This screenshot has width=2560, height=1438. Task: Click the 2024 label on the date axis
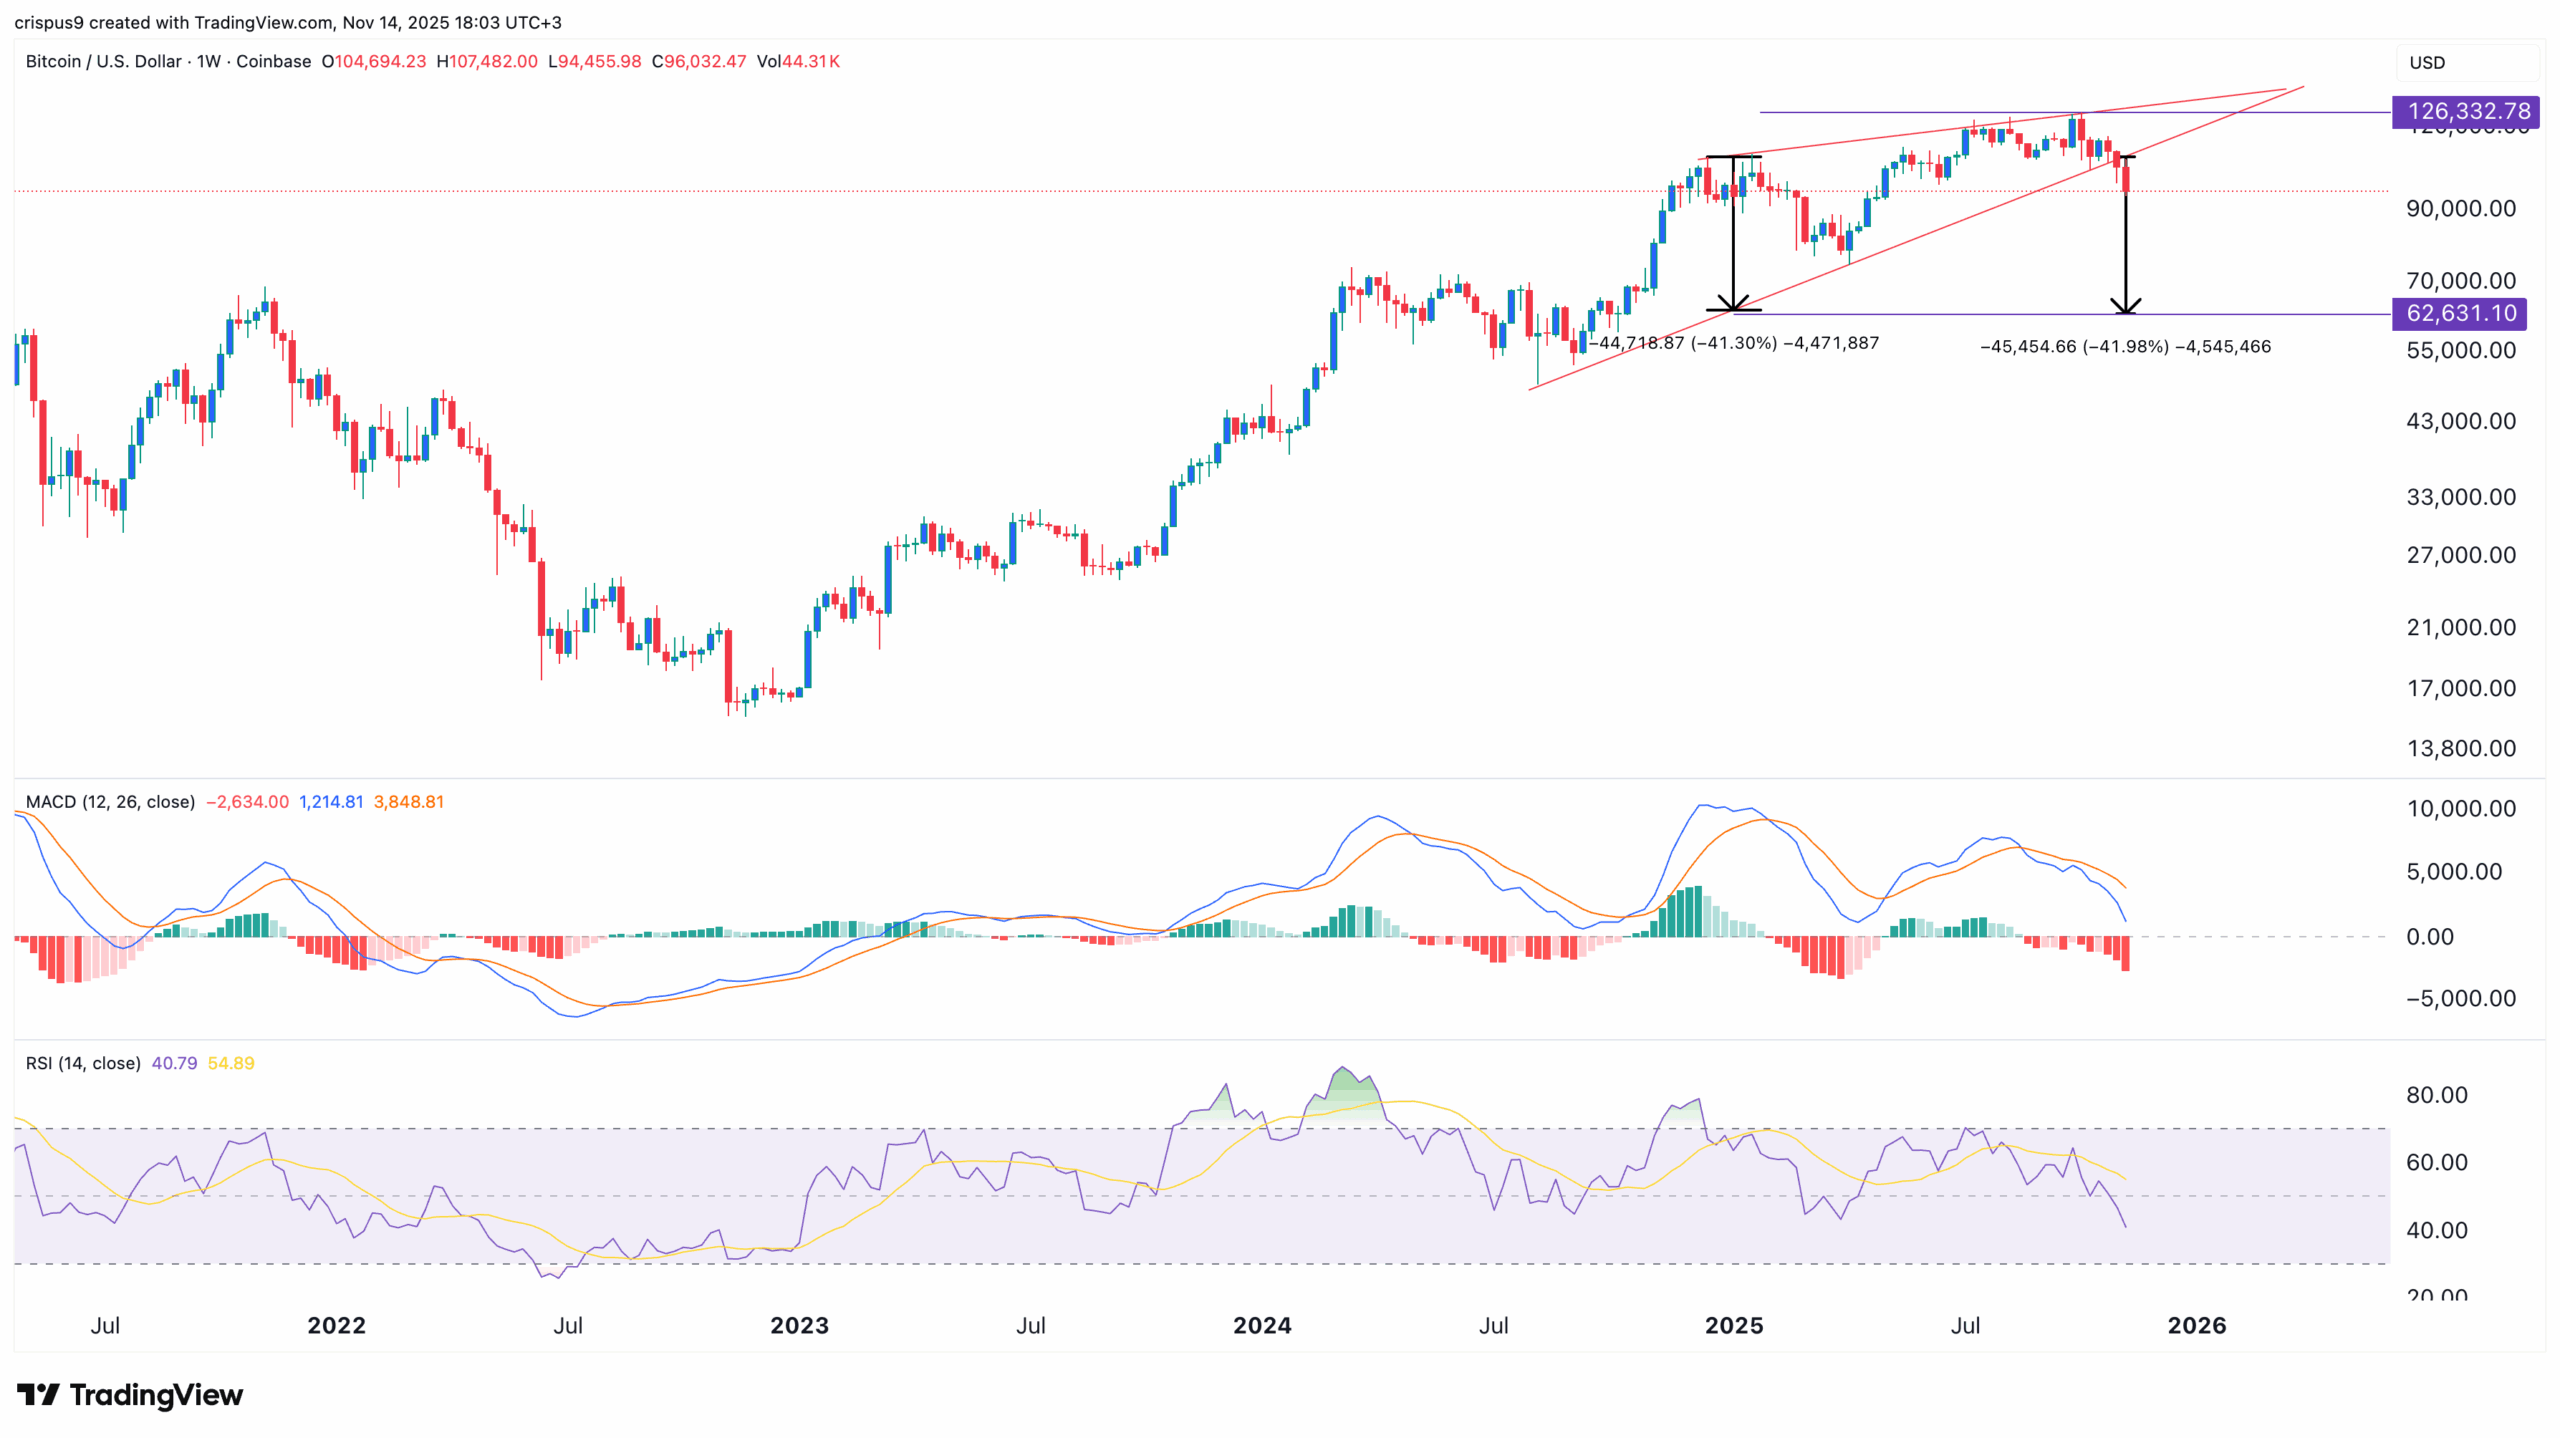1262,1325
